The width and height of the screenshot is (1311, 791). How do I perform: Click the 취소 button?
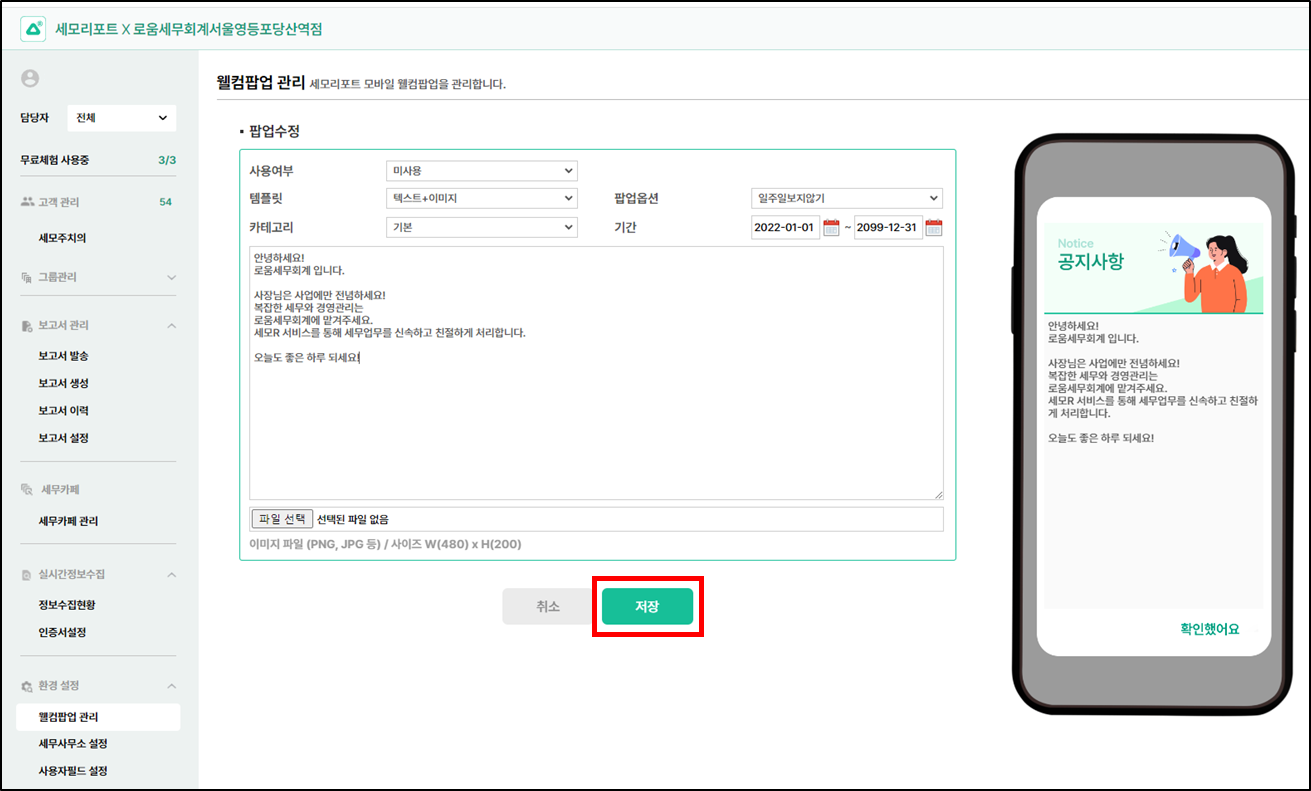pos(548,606)
